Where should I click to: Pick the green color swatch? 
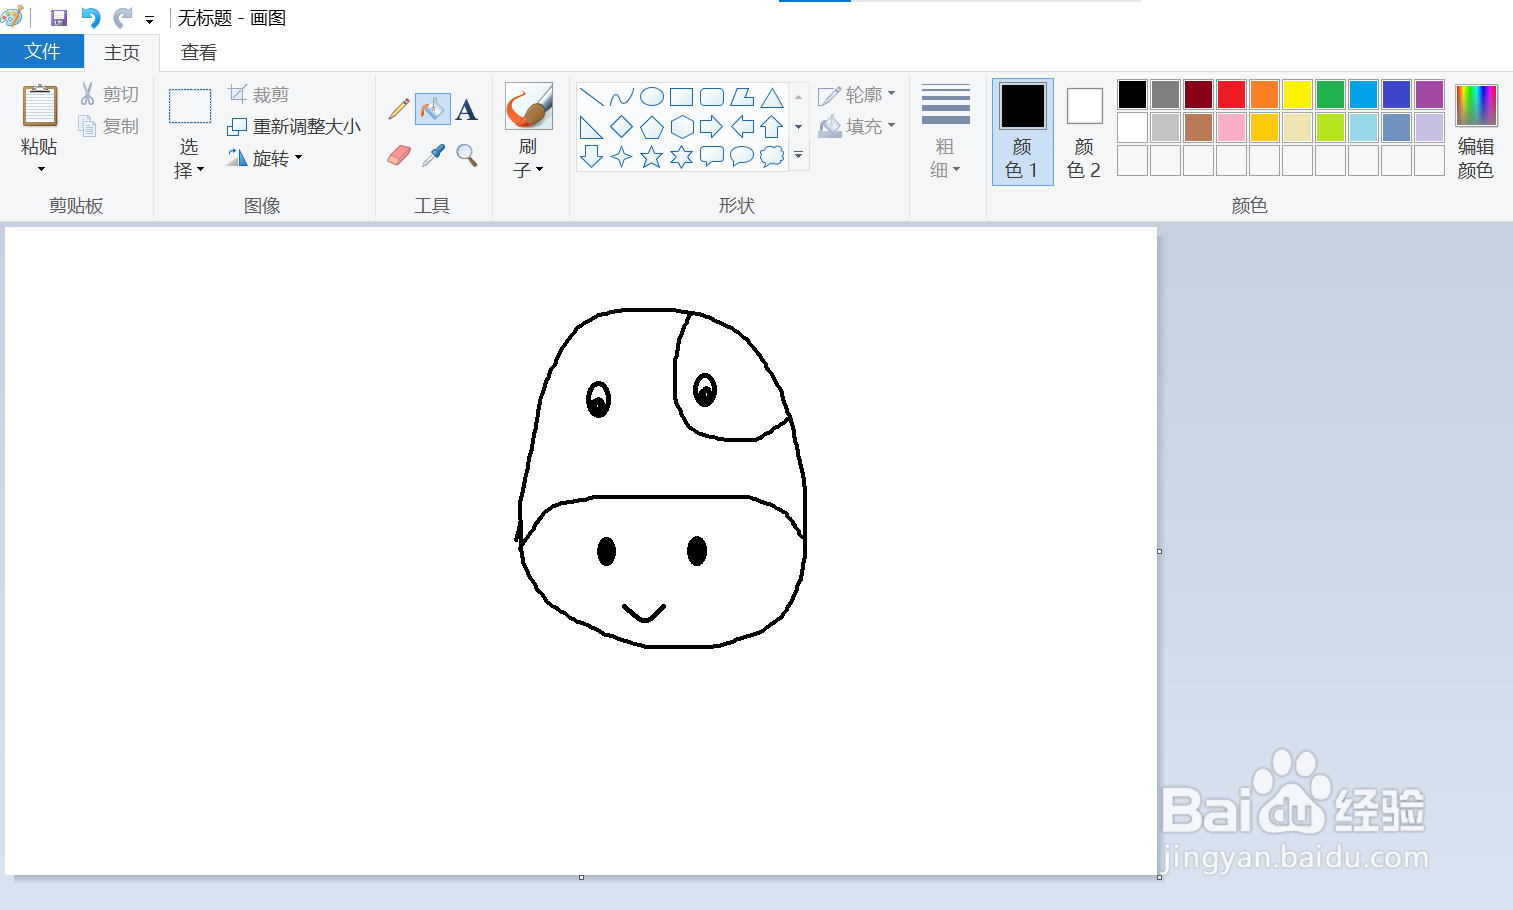[1330, 94]
